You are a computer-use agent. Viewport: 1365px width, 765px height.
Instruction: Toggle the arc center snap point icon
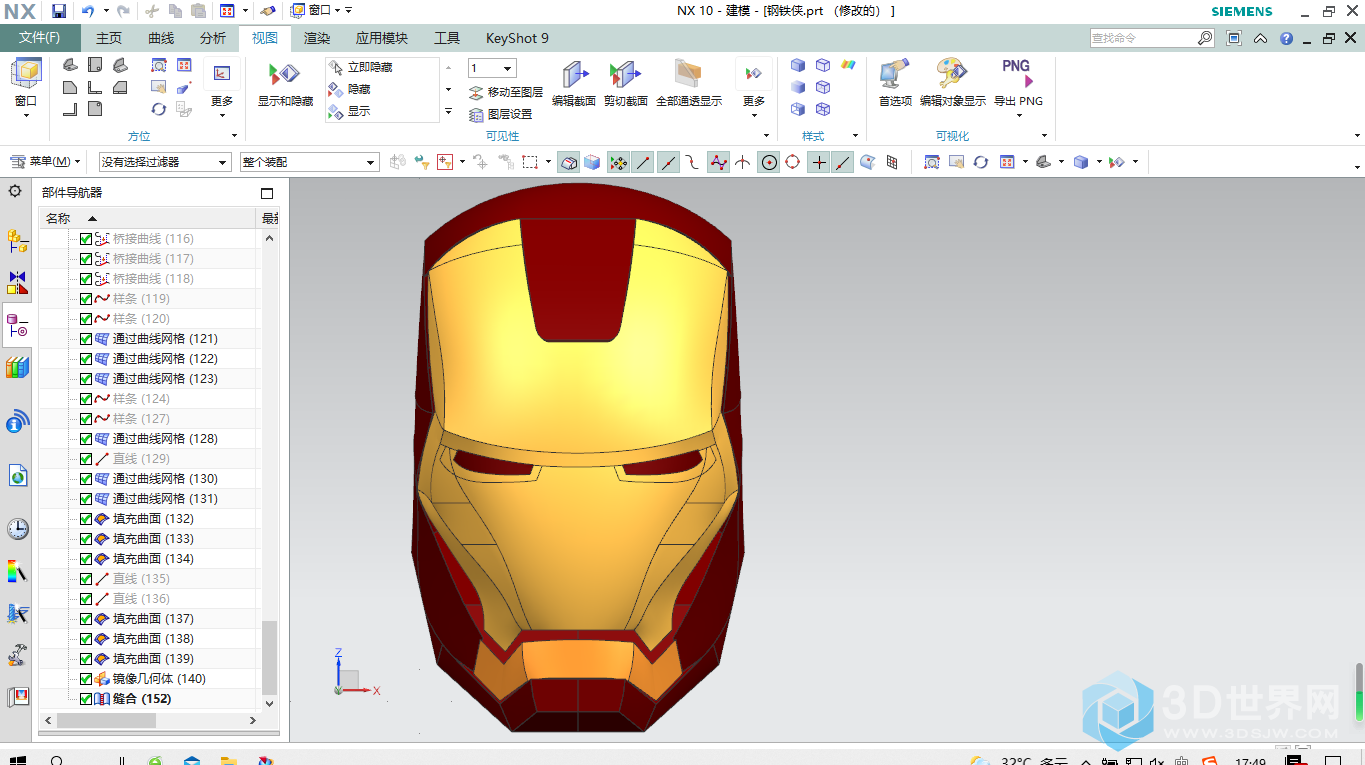(x=768, y=162)
